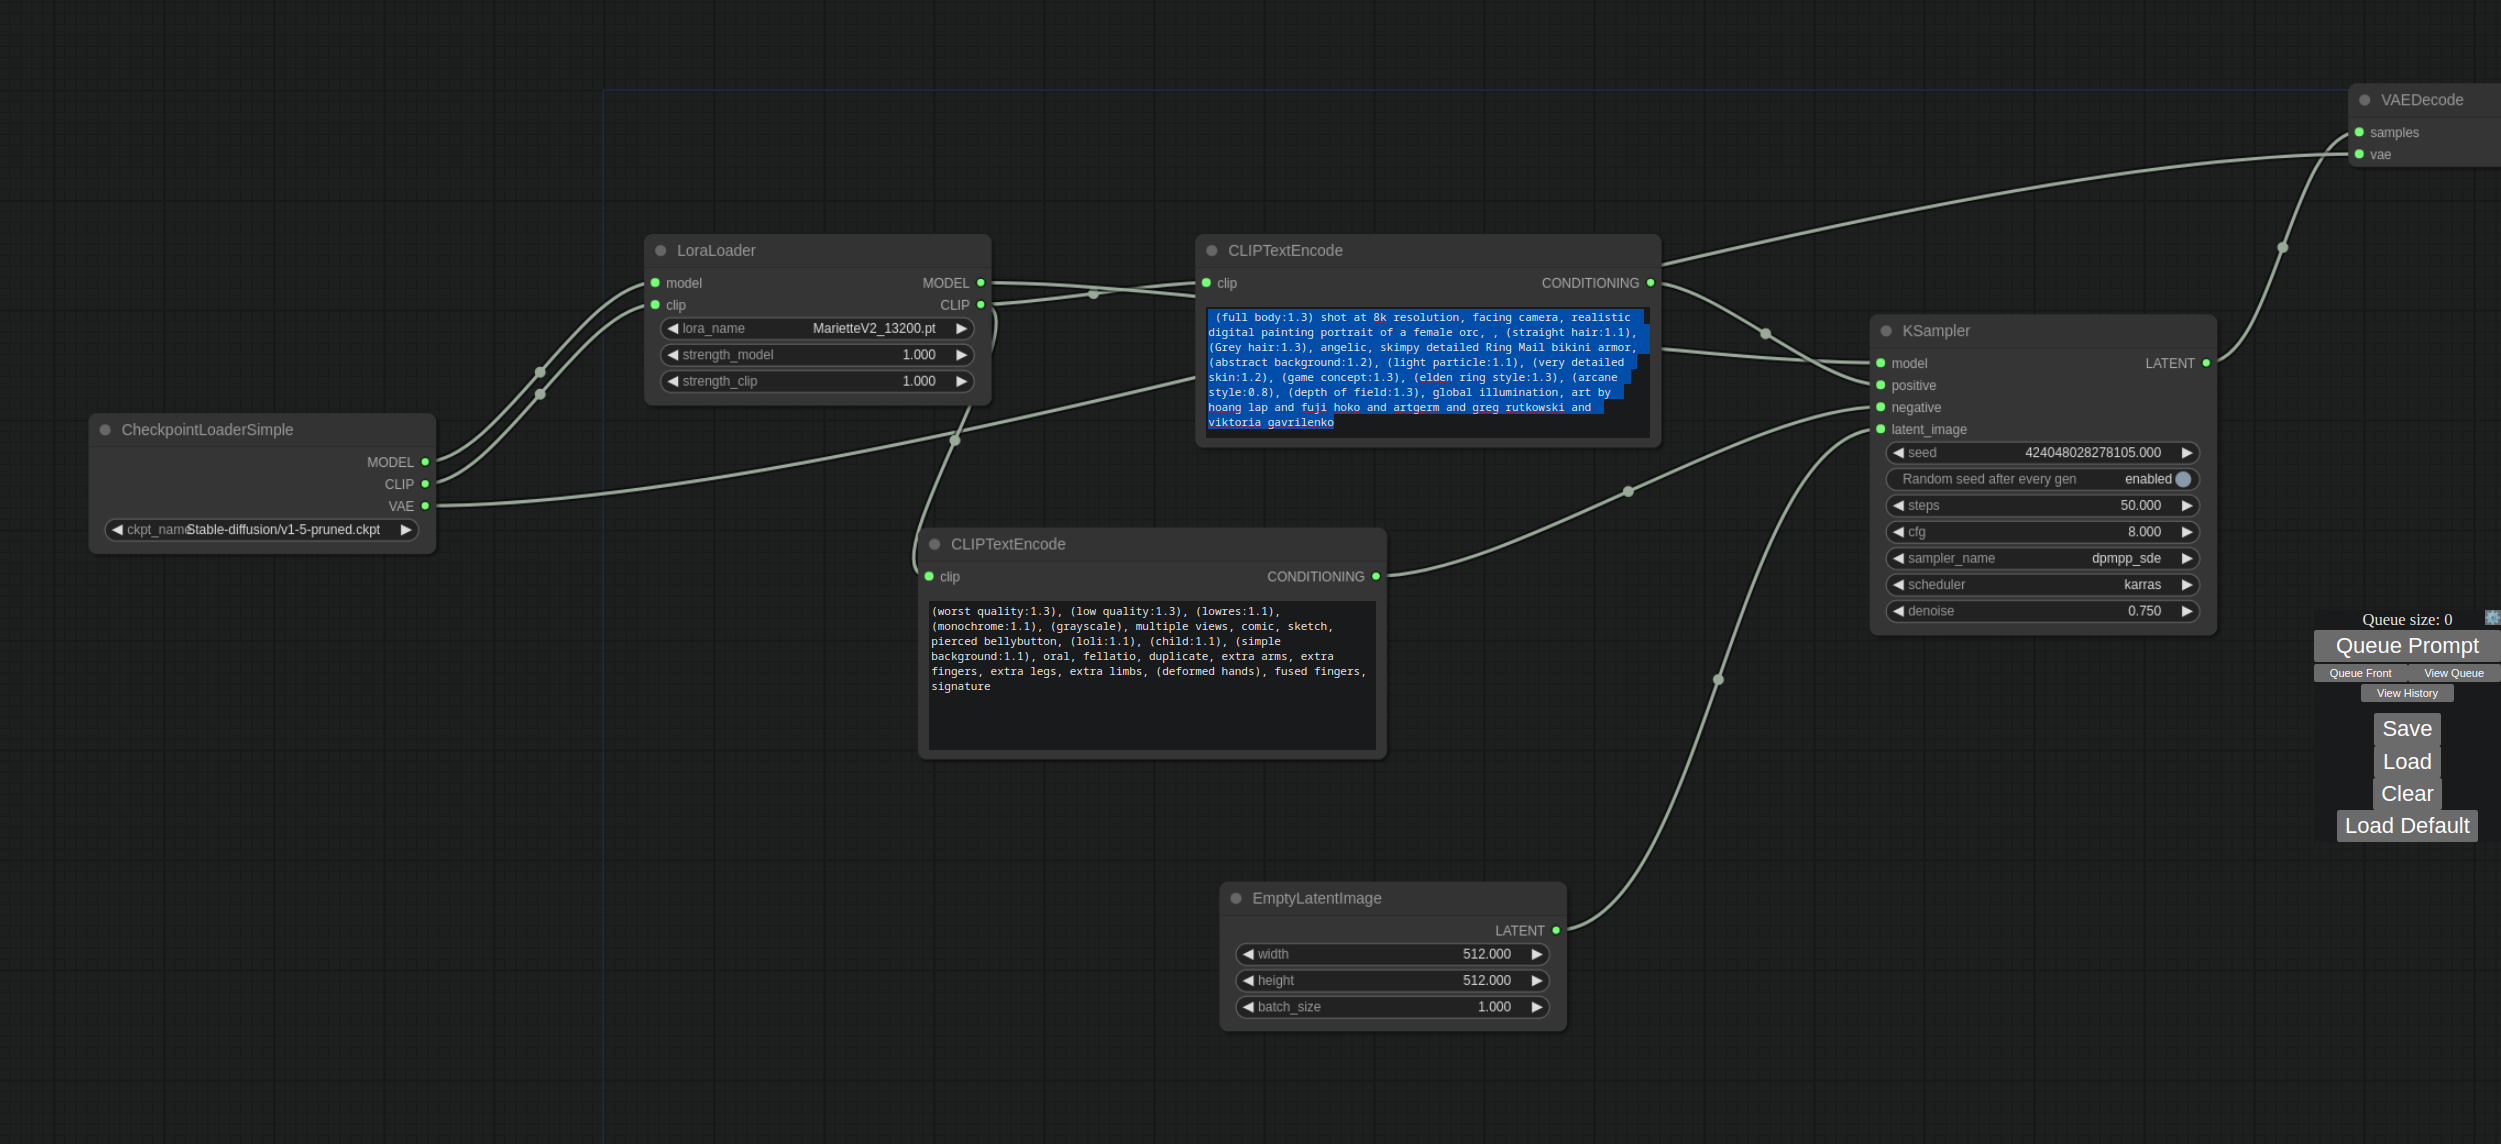This screenshot has width=2501, height=1144.
Task: Click the EmptyLatentImage LATENT output connector
Action: (x=1556, y=930)
